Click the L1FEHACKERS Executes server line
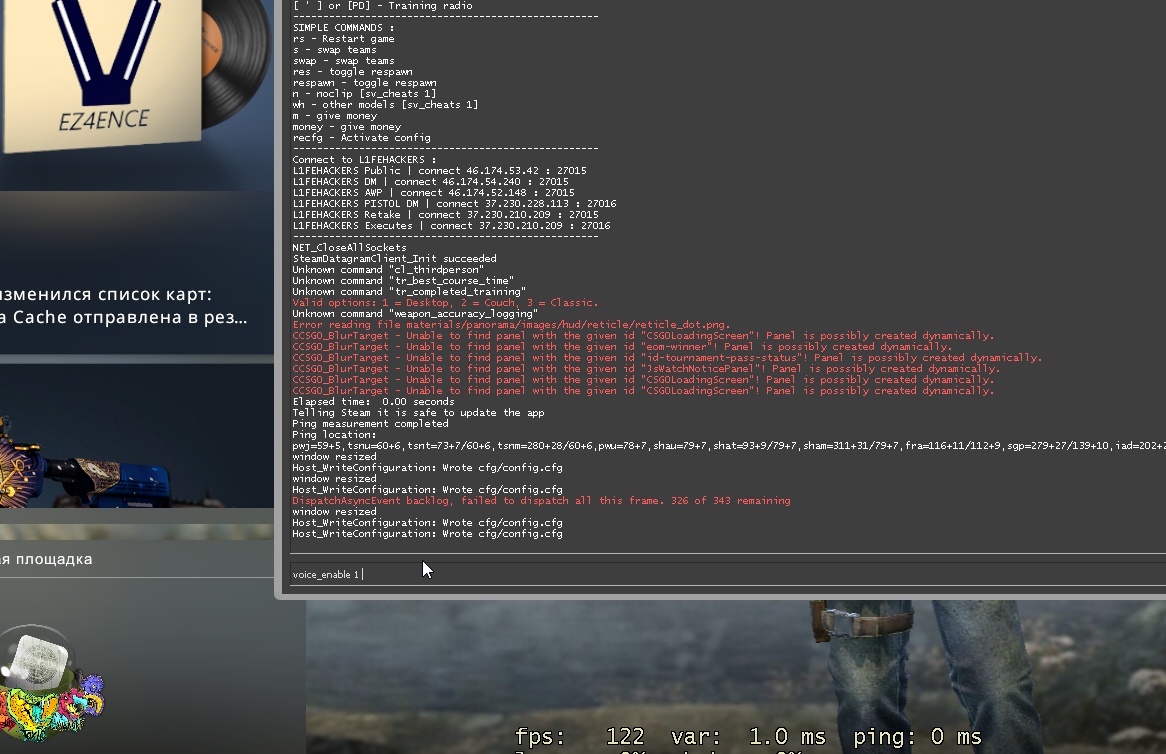Image resolution: width=1166 pixels, height=754 pixels. [451, 226]
